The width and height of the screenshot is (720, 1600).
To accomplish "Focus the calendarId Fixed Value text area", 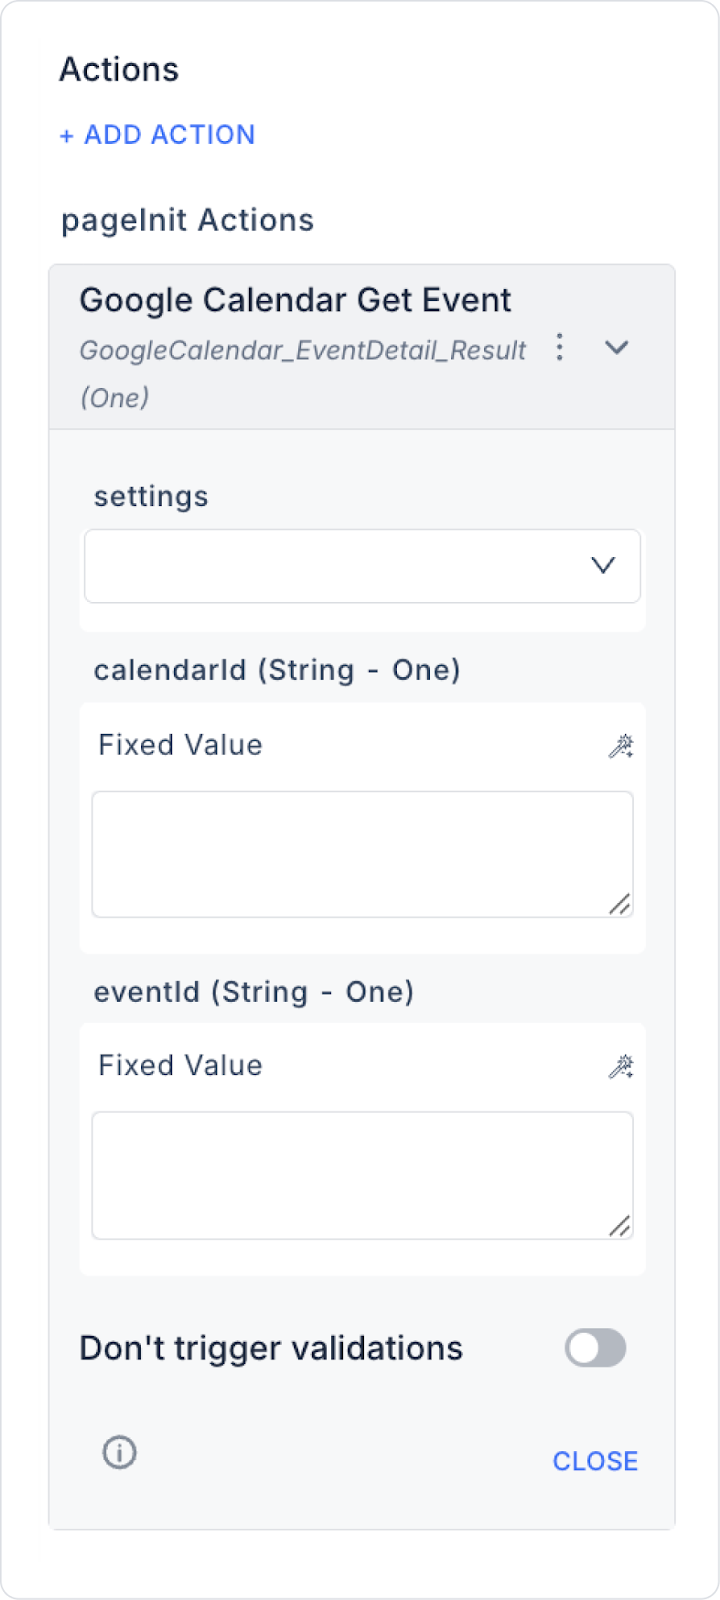I will pos(362,854).
